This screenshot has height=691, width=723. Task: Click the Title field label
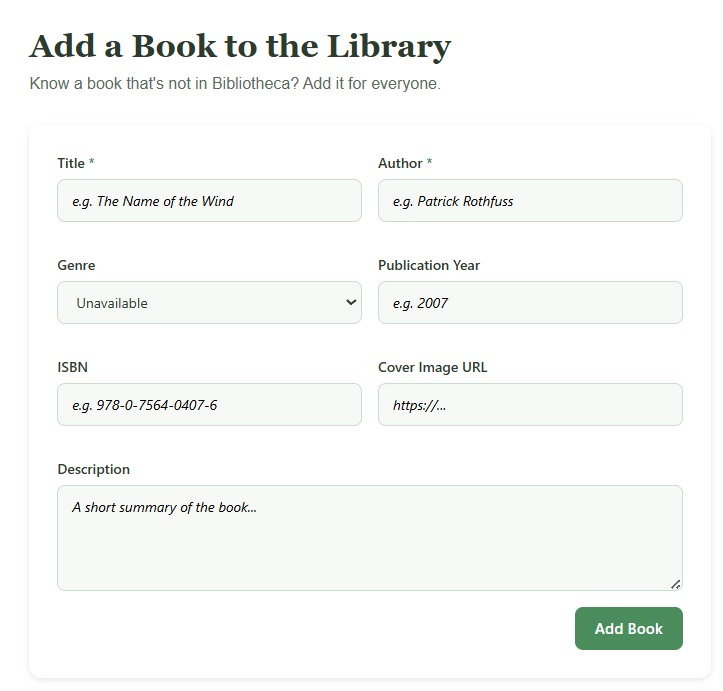coord(71,163)
